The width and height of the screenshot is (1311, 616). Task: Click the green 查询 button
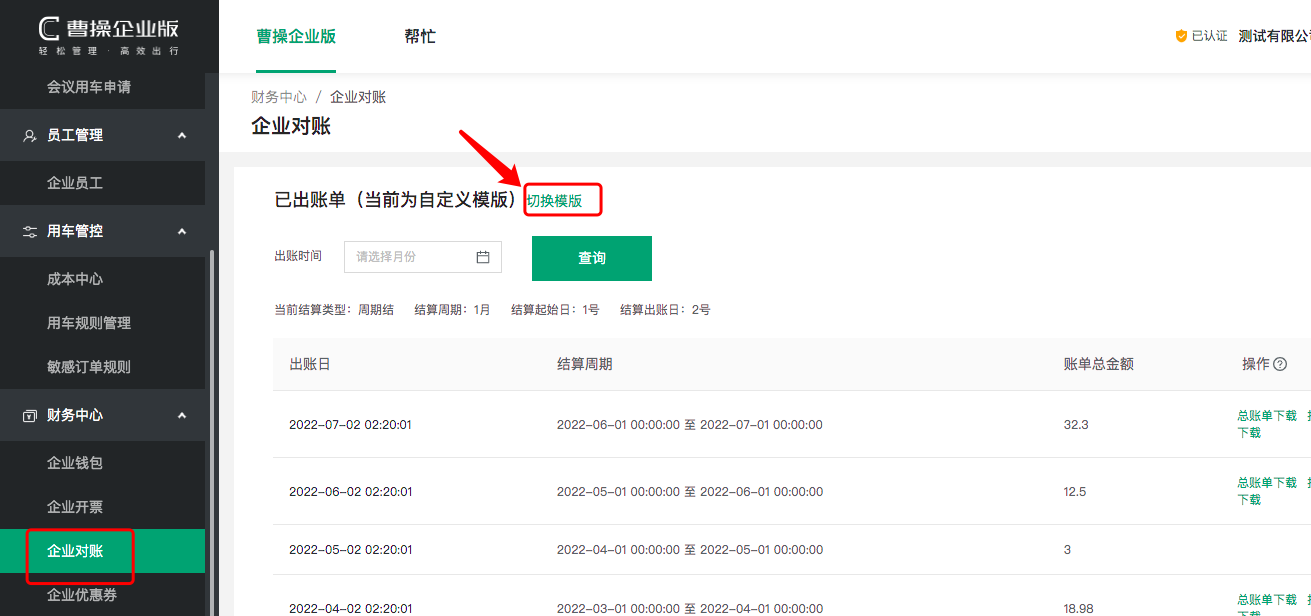tap(592, 258)
